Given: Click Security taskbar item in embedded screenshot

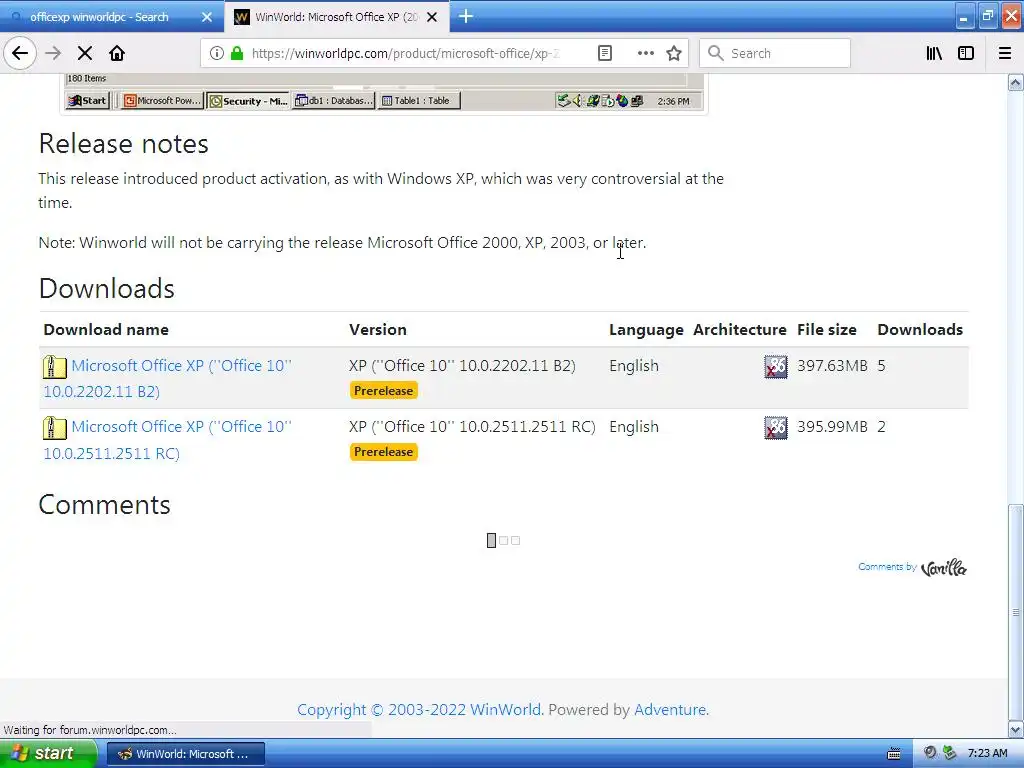Looking at the screenshot, I should (x=248, y=101).
